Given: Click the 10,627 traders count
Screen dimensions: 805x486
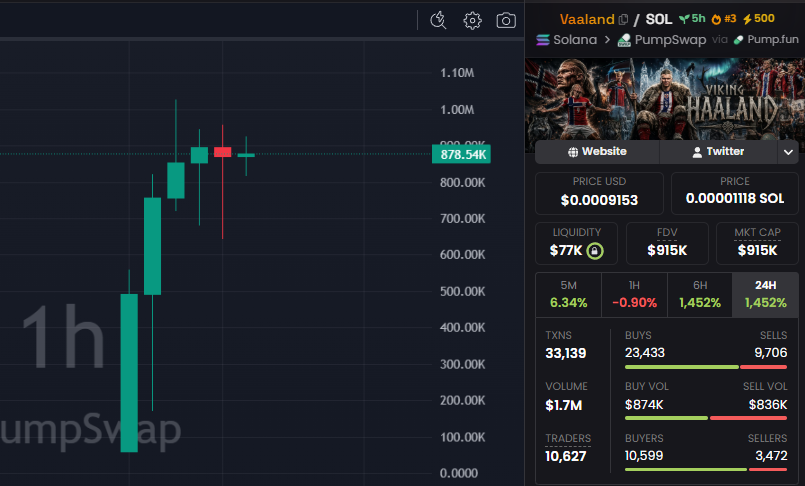Looking at the screenshot, I should coord(566,456).
